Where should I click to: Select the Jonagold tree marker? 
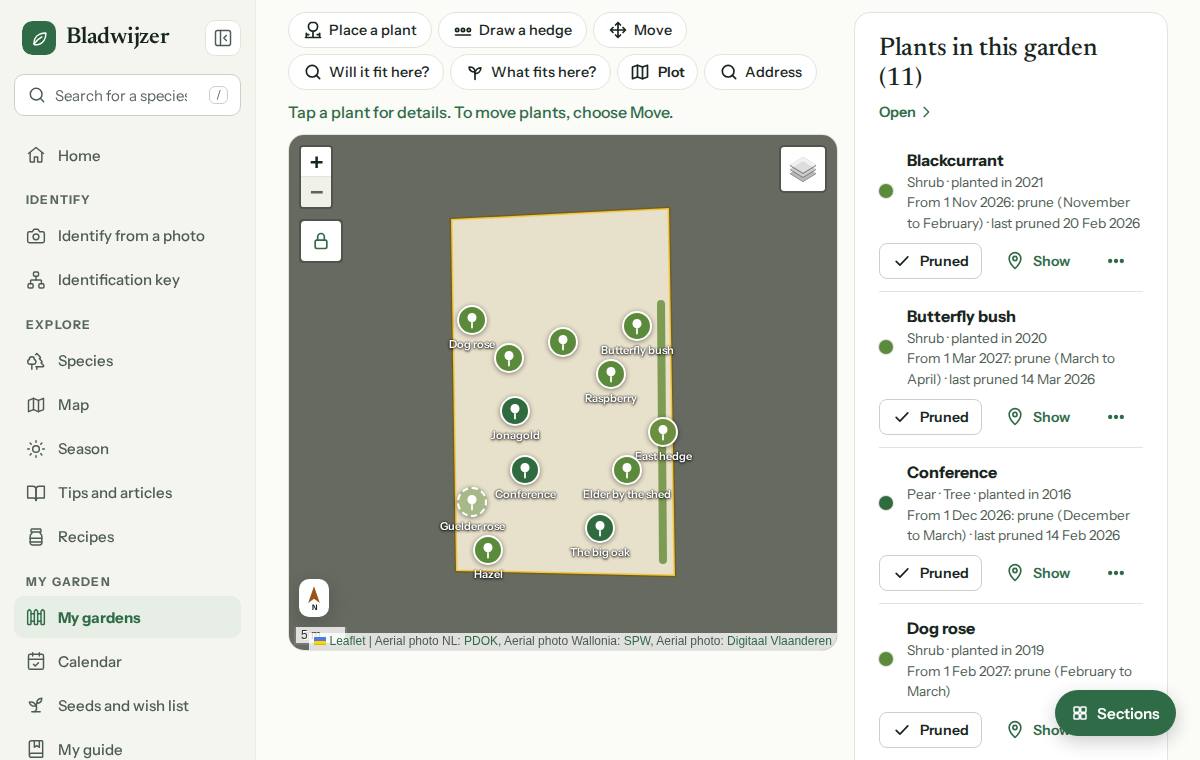click(515, 411)
